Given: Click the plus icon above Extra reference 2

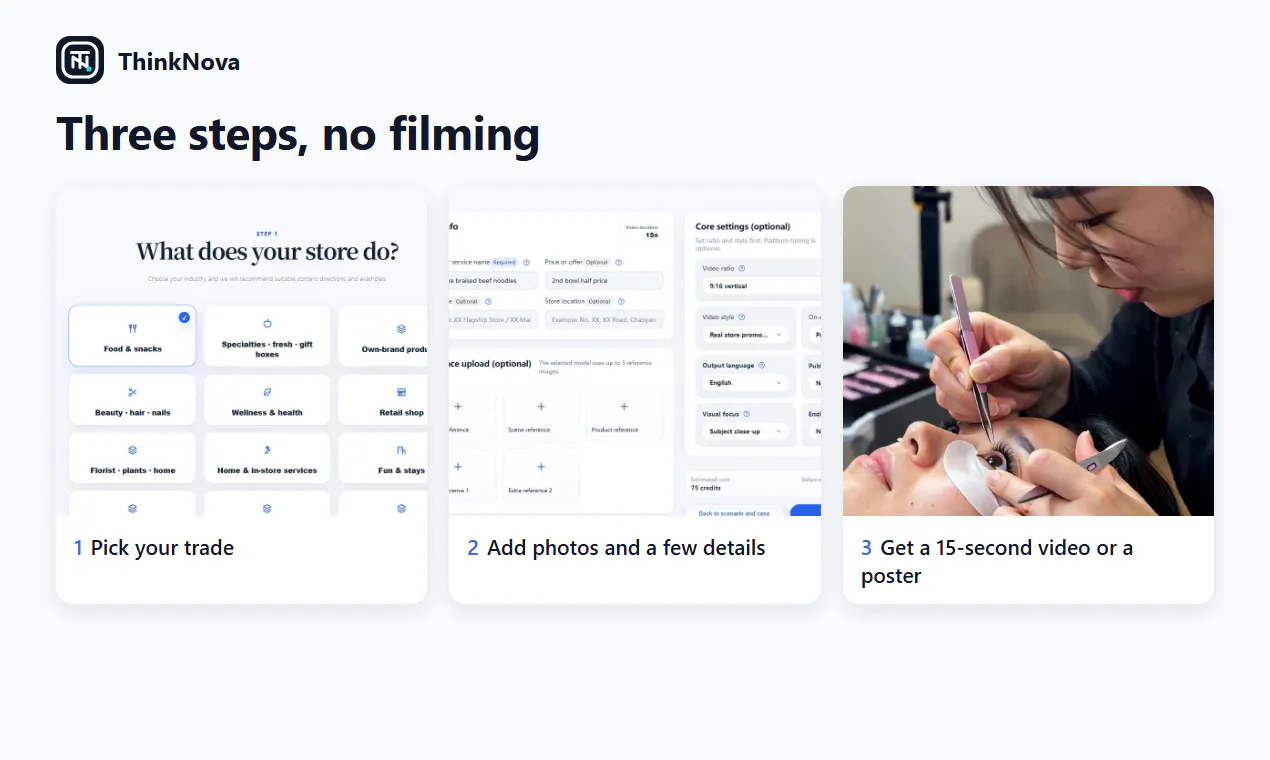Looking at the screenshot, I should [x=541, y=467].
